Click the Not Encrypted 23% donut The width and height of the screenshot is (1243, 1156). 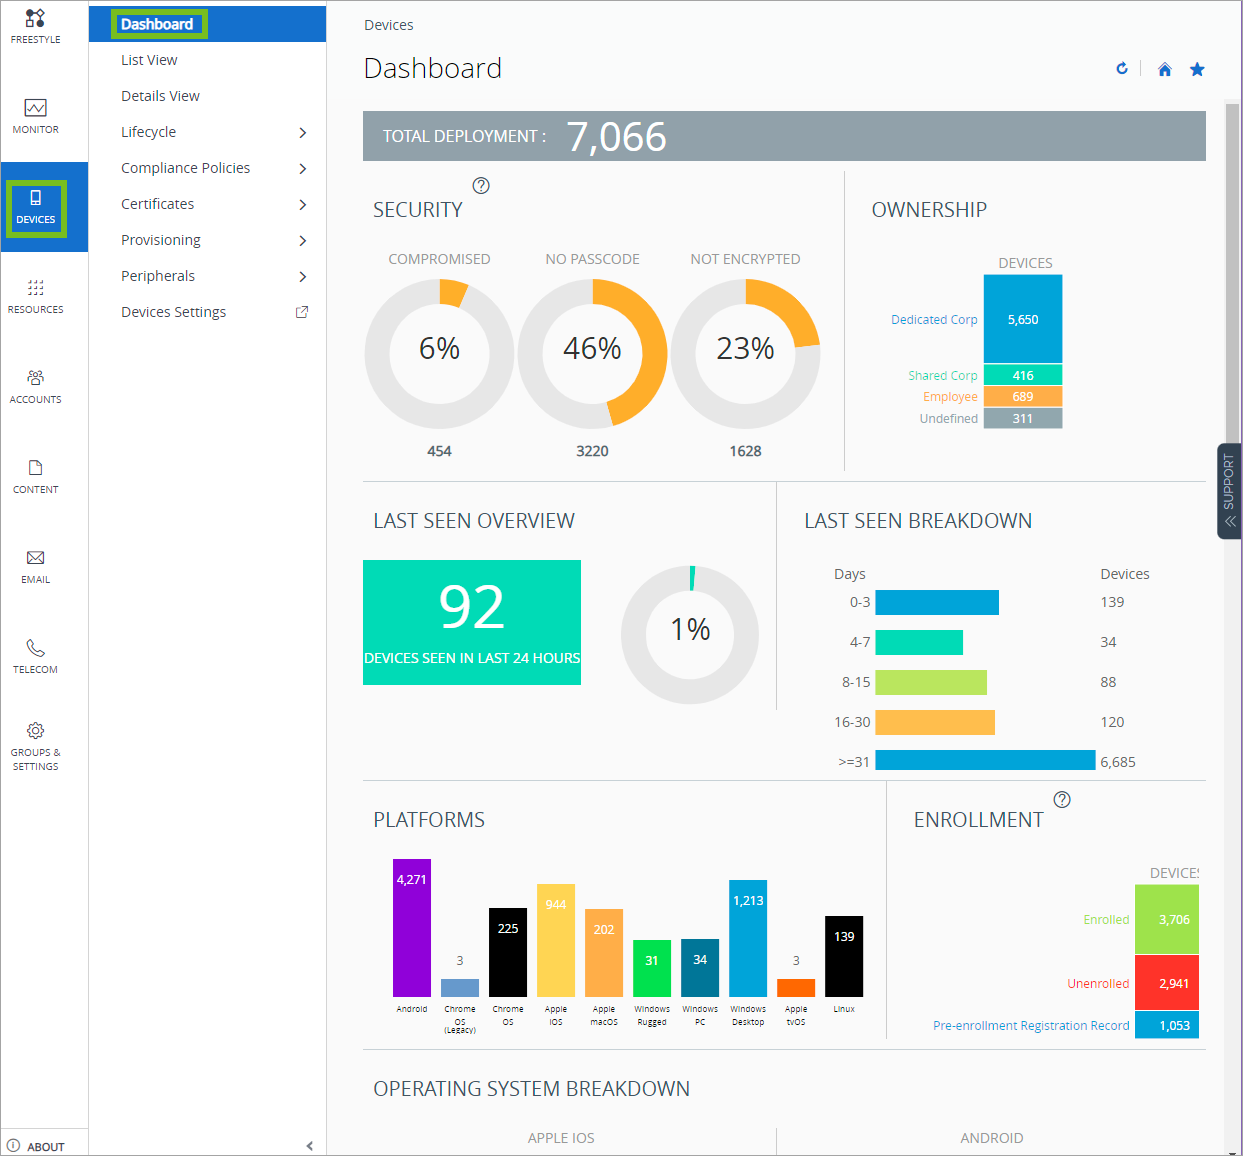coord(745,354)
